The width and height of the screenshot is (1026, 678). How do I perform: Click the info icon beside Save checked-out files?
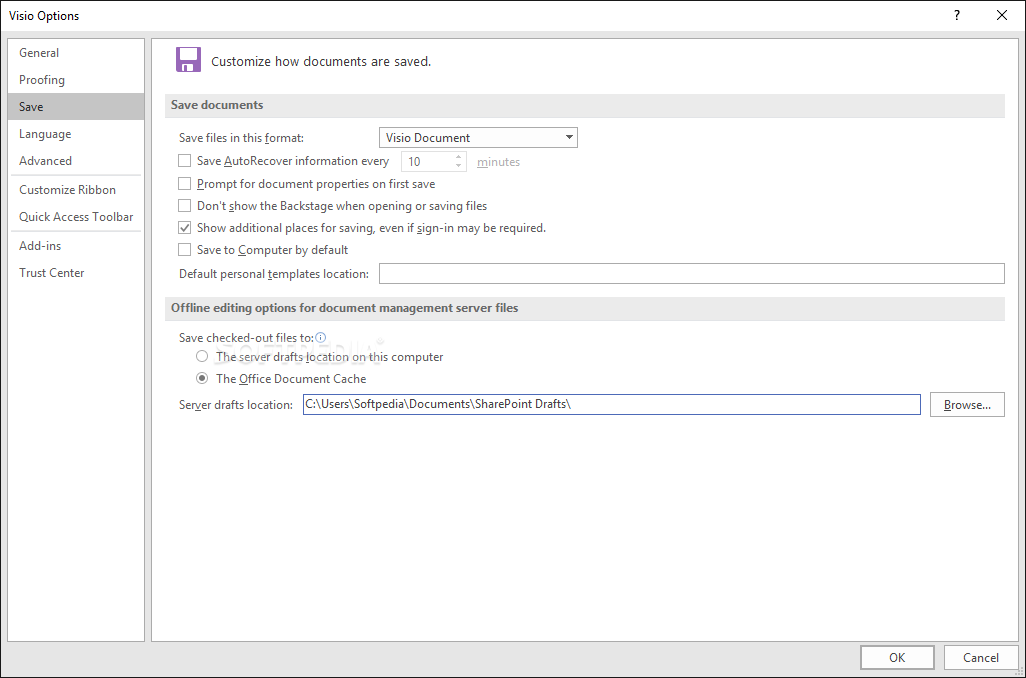(x=321, y=338)
